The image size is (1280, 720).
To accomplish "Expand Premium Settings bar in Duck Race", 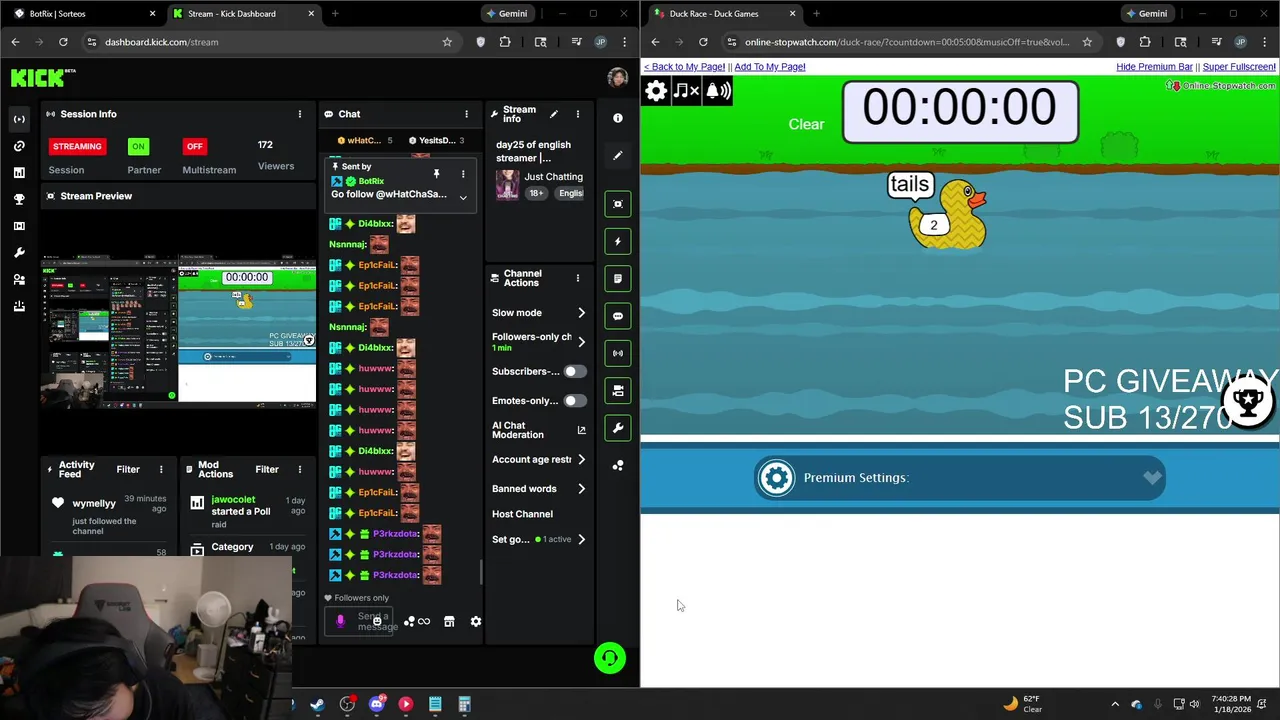I will (960, 478).
